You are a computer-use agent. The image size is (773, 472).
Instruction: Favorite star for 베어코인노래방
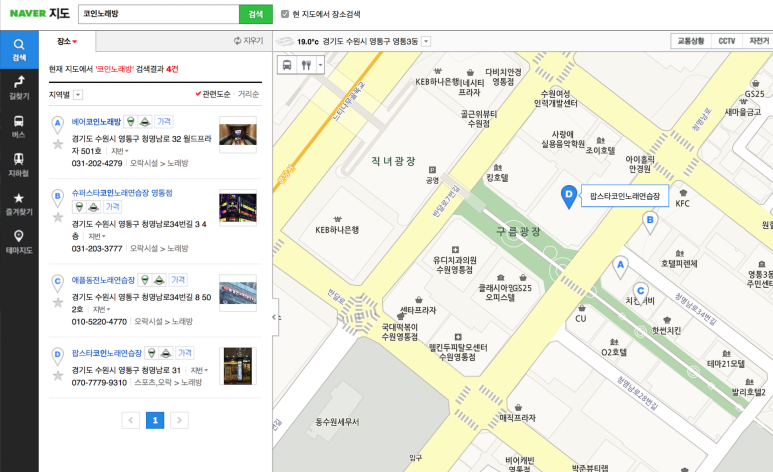pyautogui.click(x=58, y=144)
